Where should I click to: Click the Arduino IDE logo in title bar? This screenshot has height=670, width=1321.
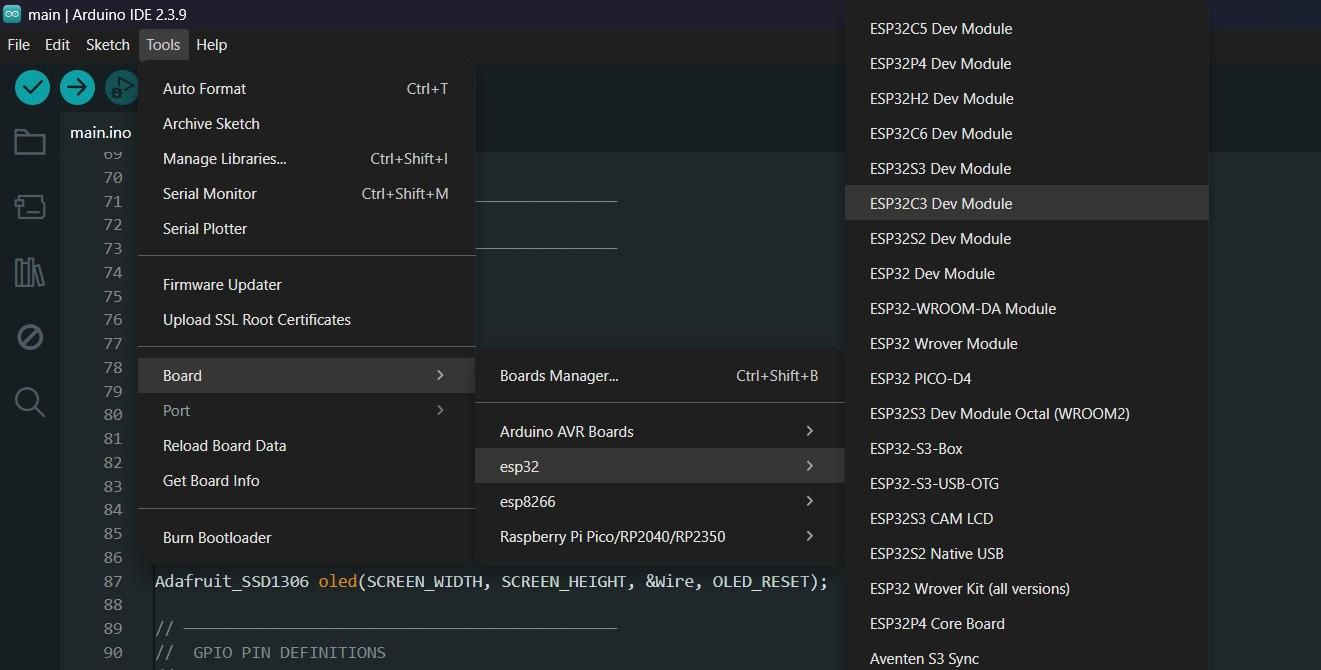click(x=12, y=14)
